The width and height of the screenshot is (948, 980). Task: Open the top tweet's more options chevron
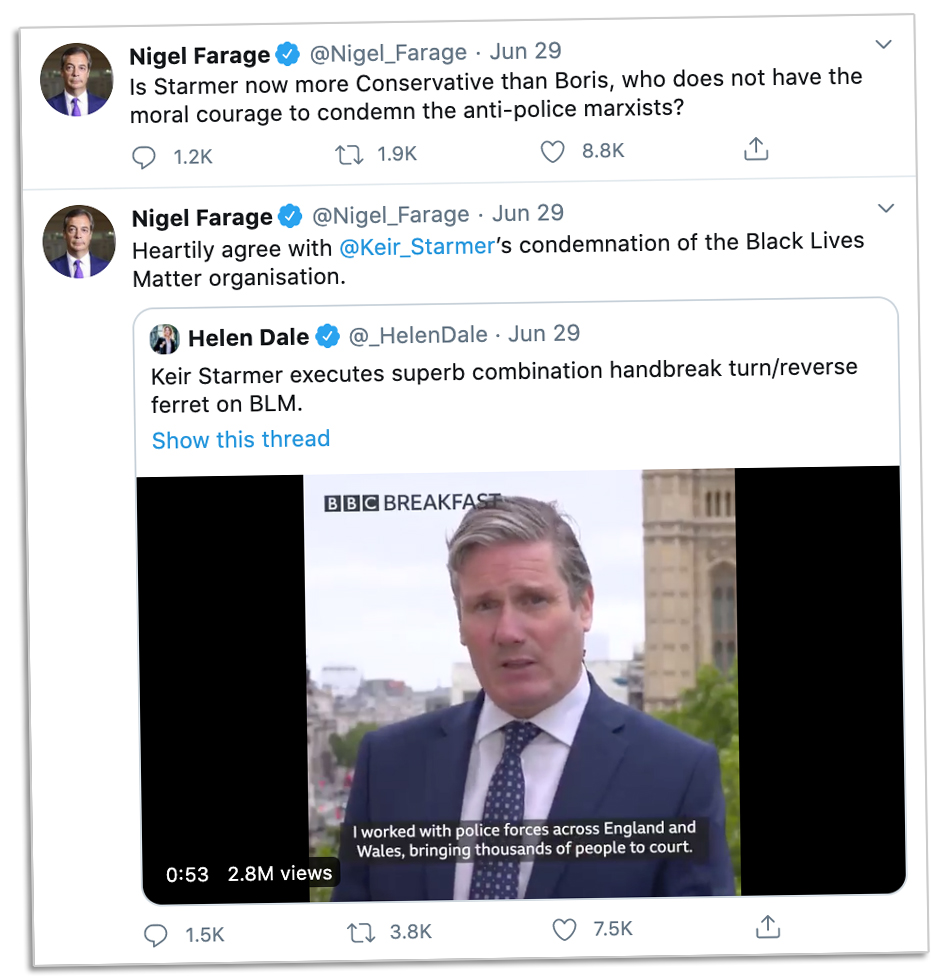coord(883,45)
